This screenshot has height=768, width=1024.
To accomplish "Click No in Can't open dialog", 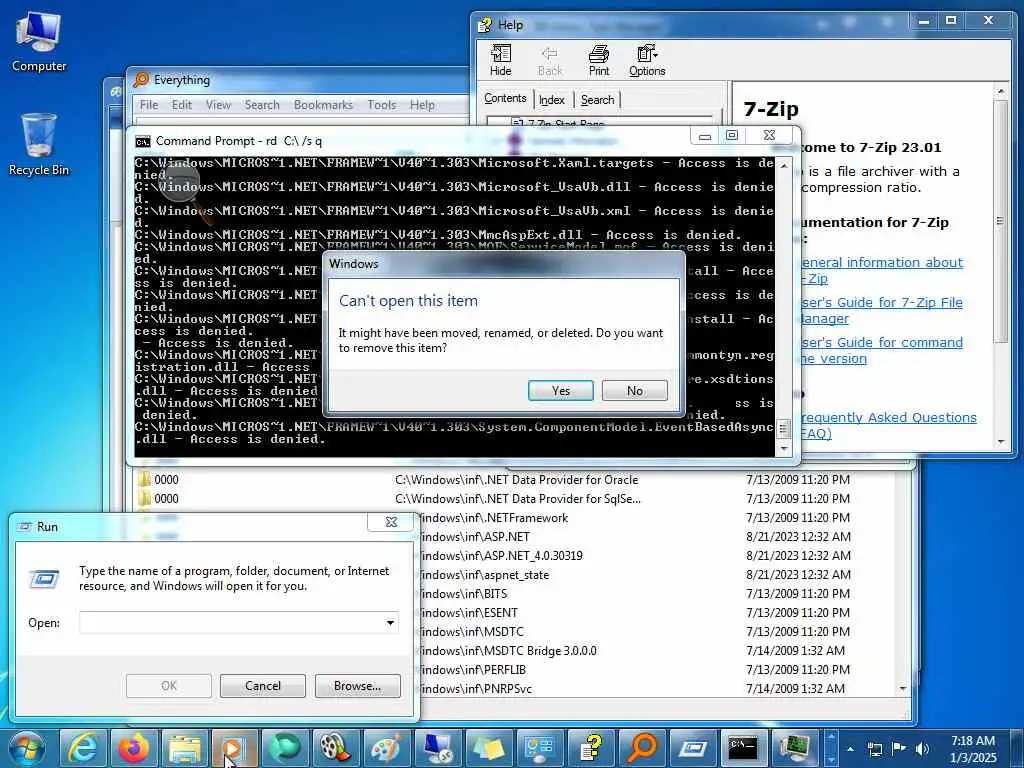I will [635, 391].
